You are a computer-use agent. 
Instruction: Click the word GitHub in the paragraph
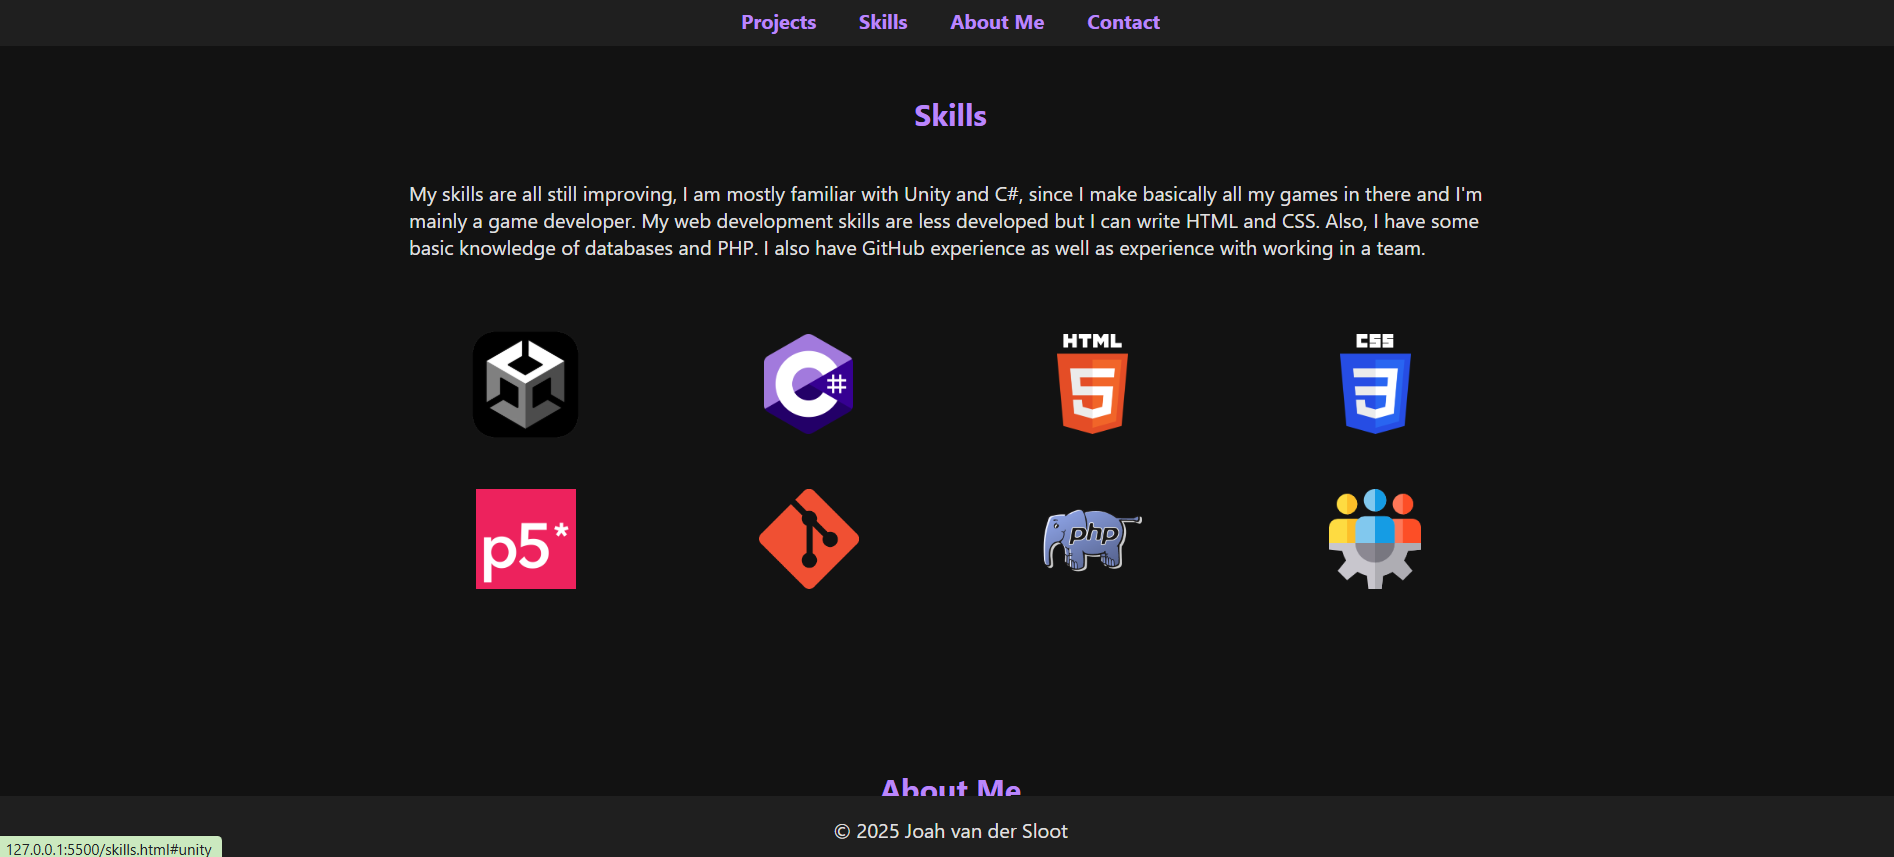coord(893,248)
